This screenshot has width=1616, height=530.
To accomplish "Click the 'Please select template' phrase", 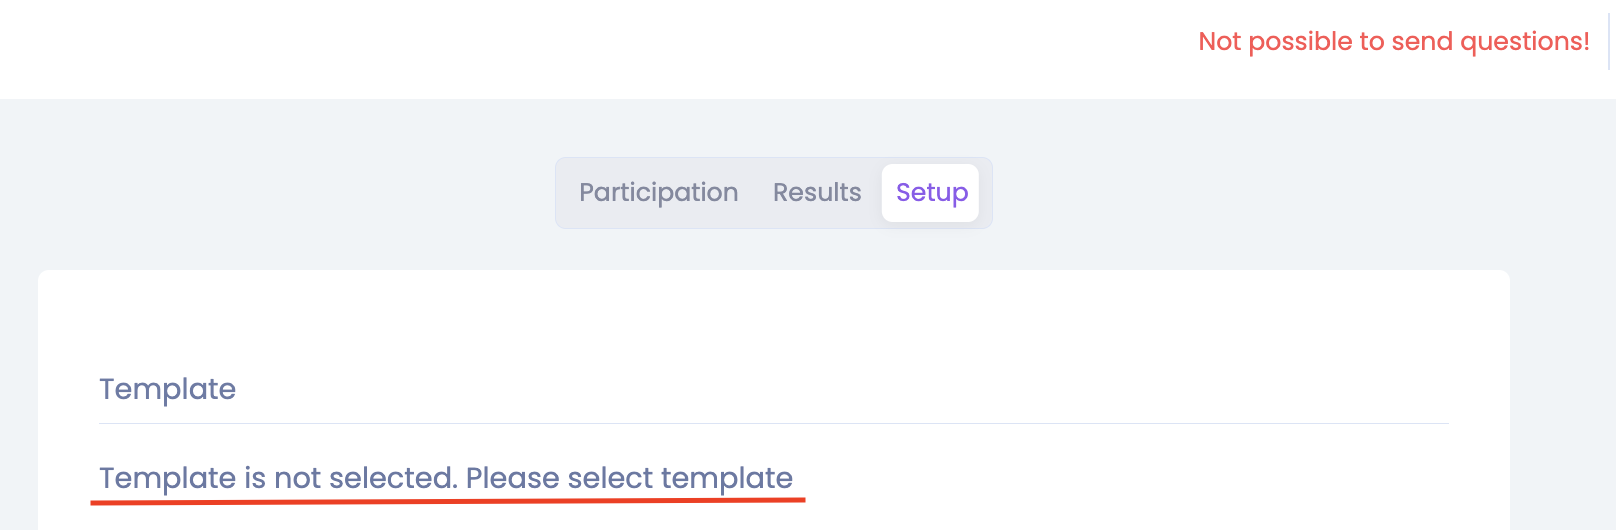I will click(629, 478).
